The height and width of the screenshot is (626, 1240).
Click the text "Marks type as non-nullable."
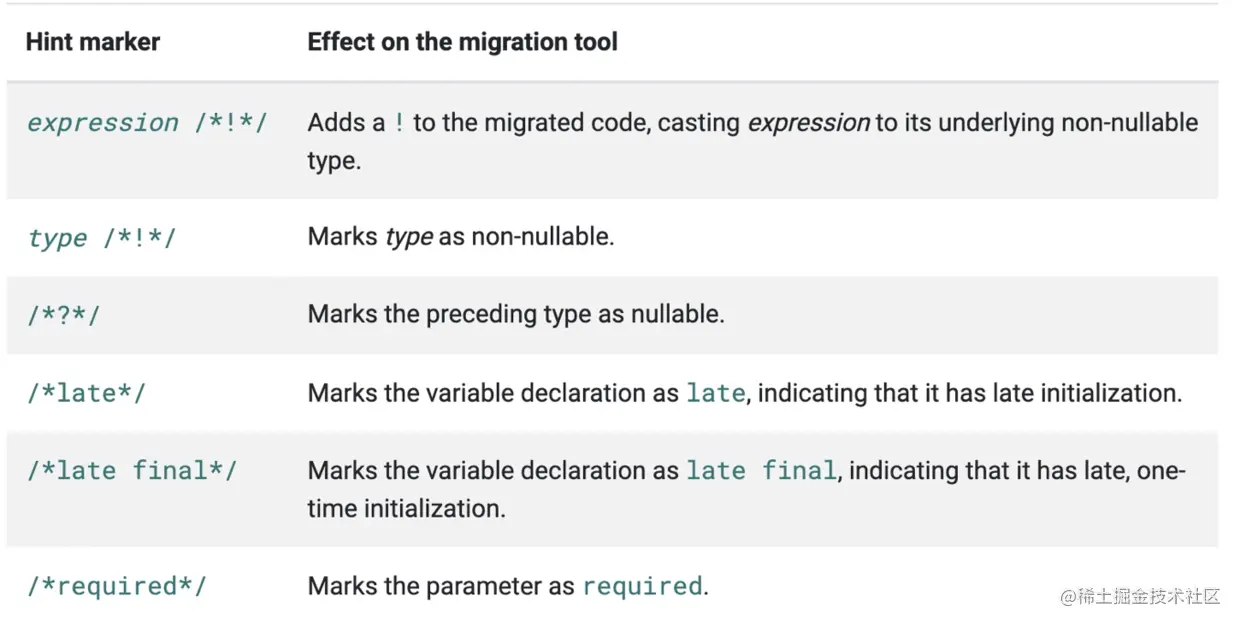pos(459,237)
